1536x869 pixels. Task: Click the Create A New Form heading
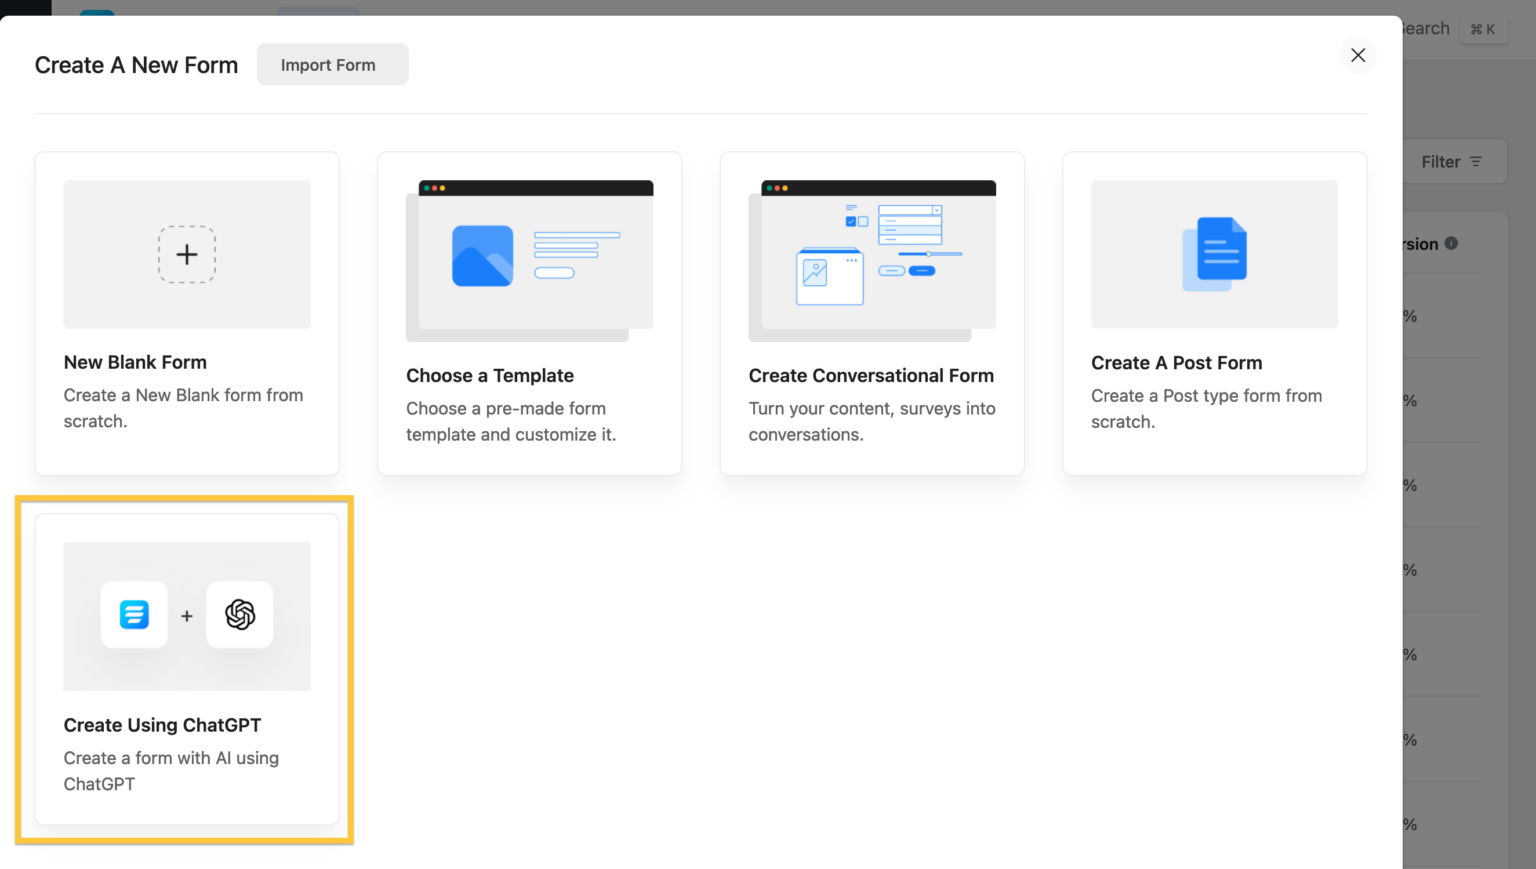[x=136, y=64]
